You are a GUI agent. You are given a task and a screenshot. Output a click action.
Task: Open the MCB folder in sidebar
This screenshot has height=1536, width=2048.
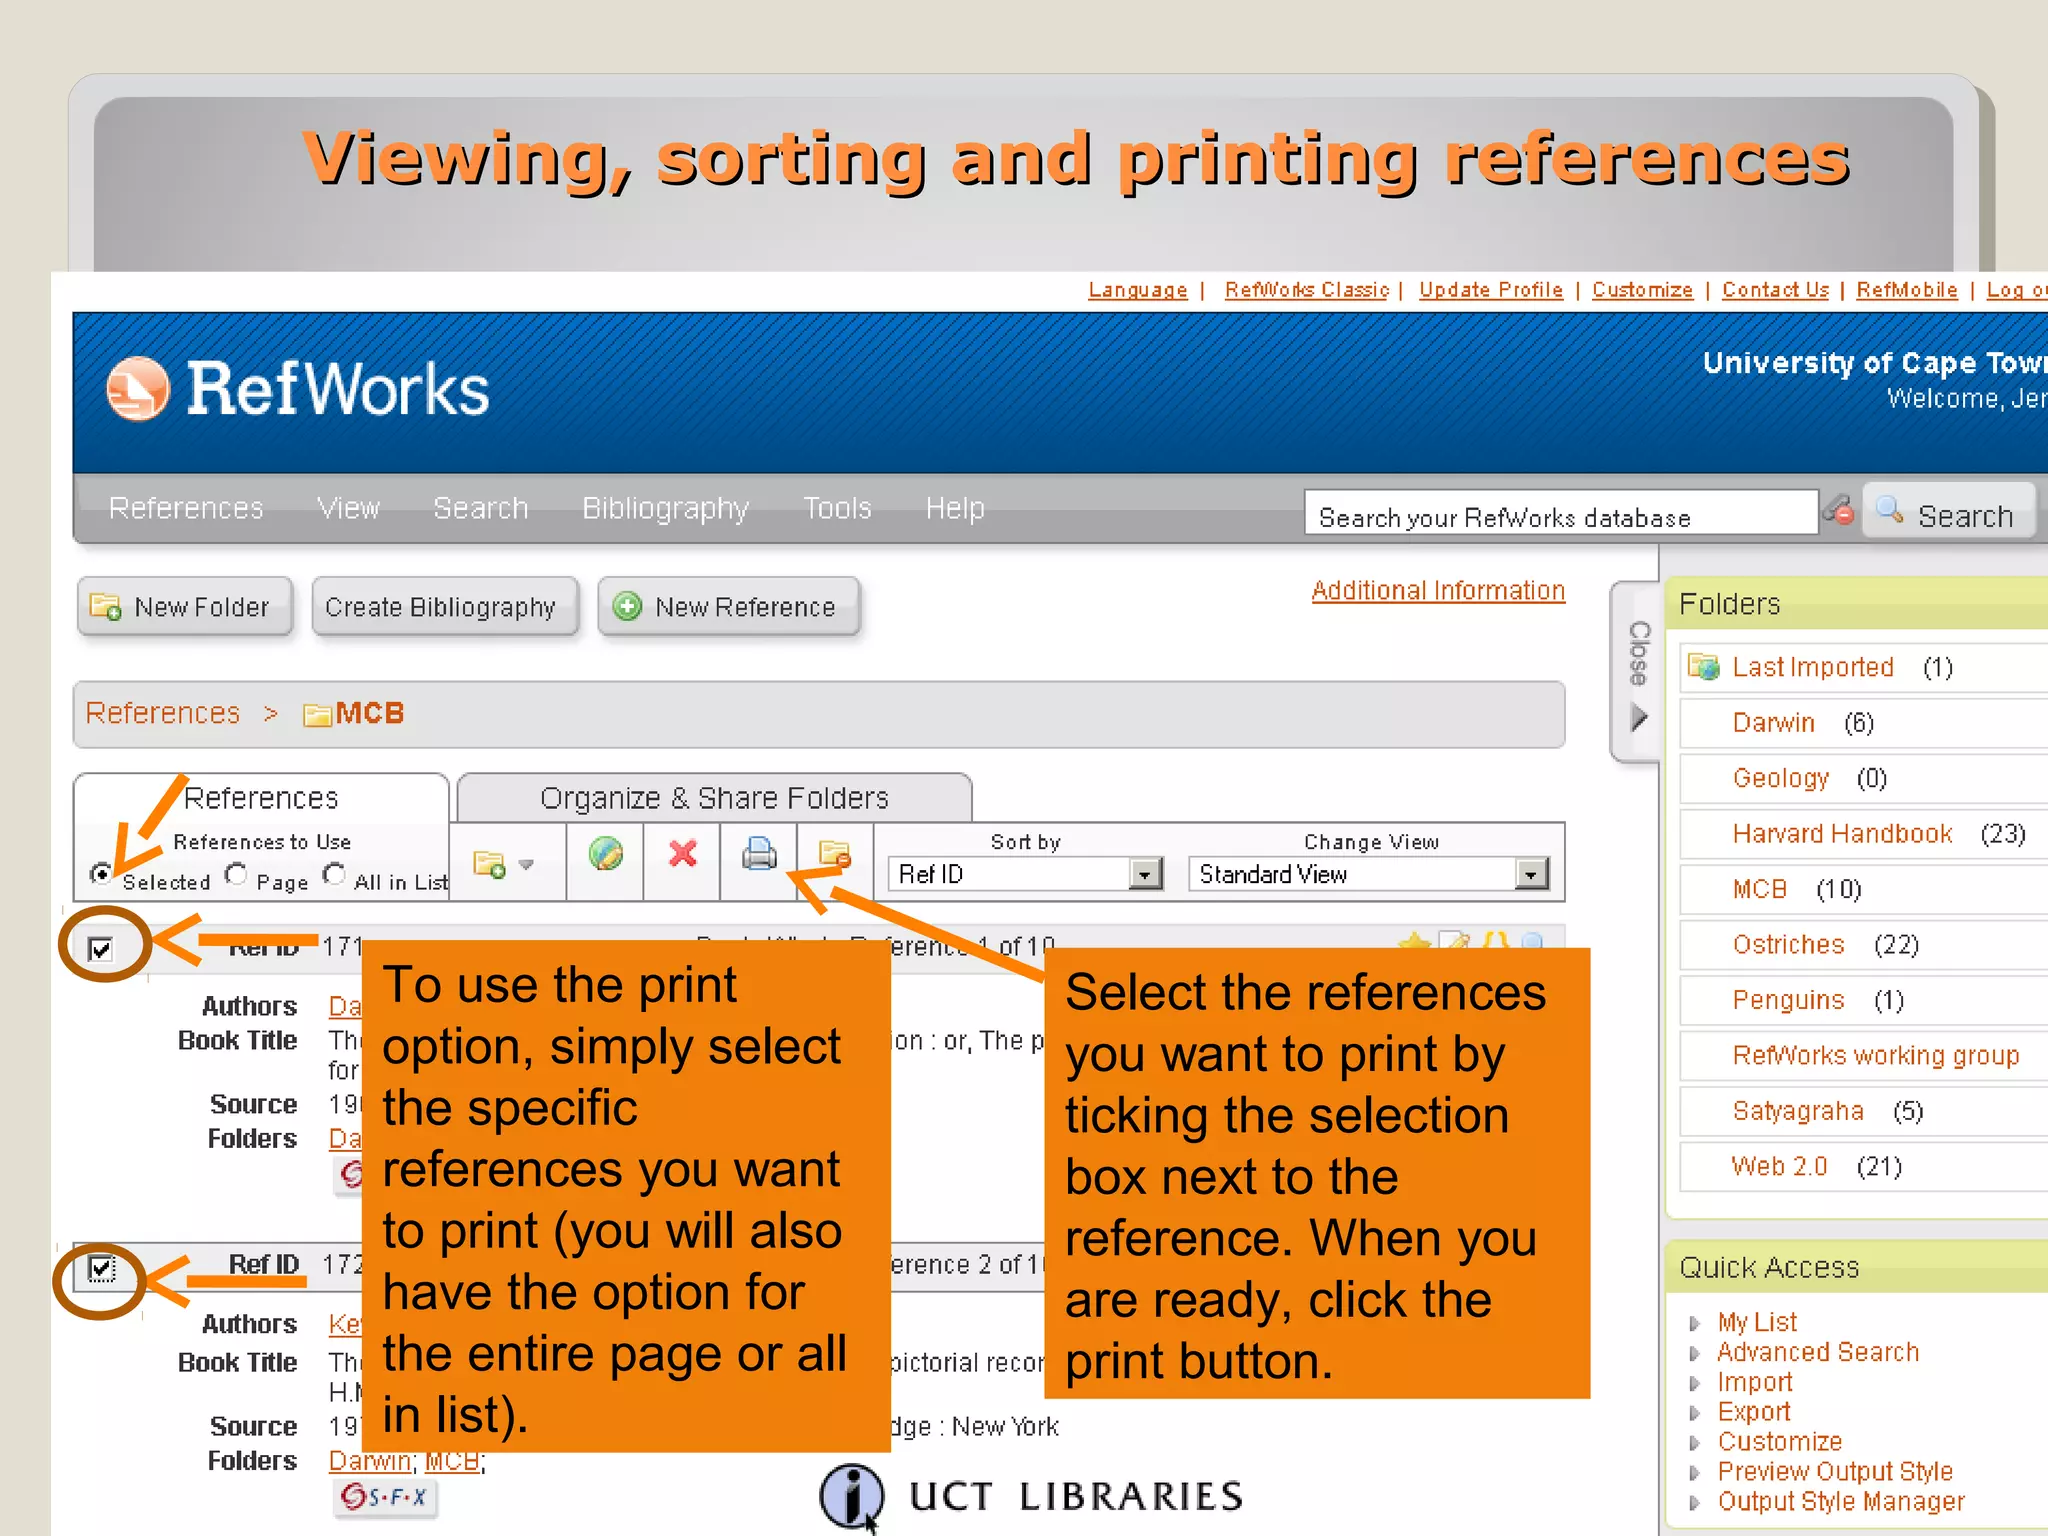tap(1759, 890)
